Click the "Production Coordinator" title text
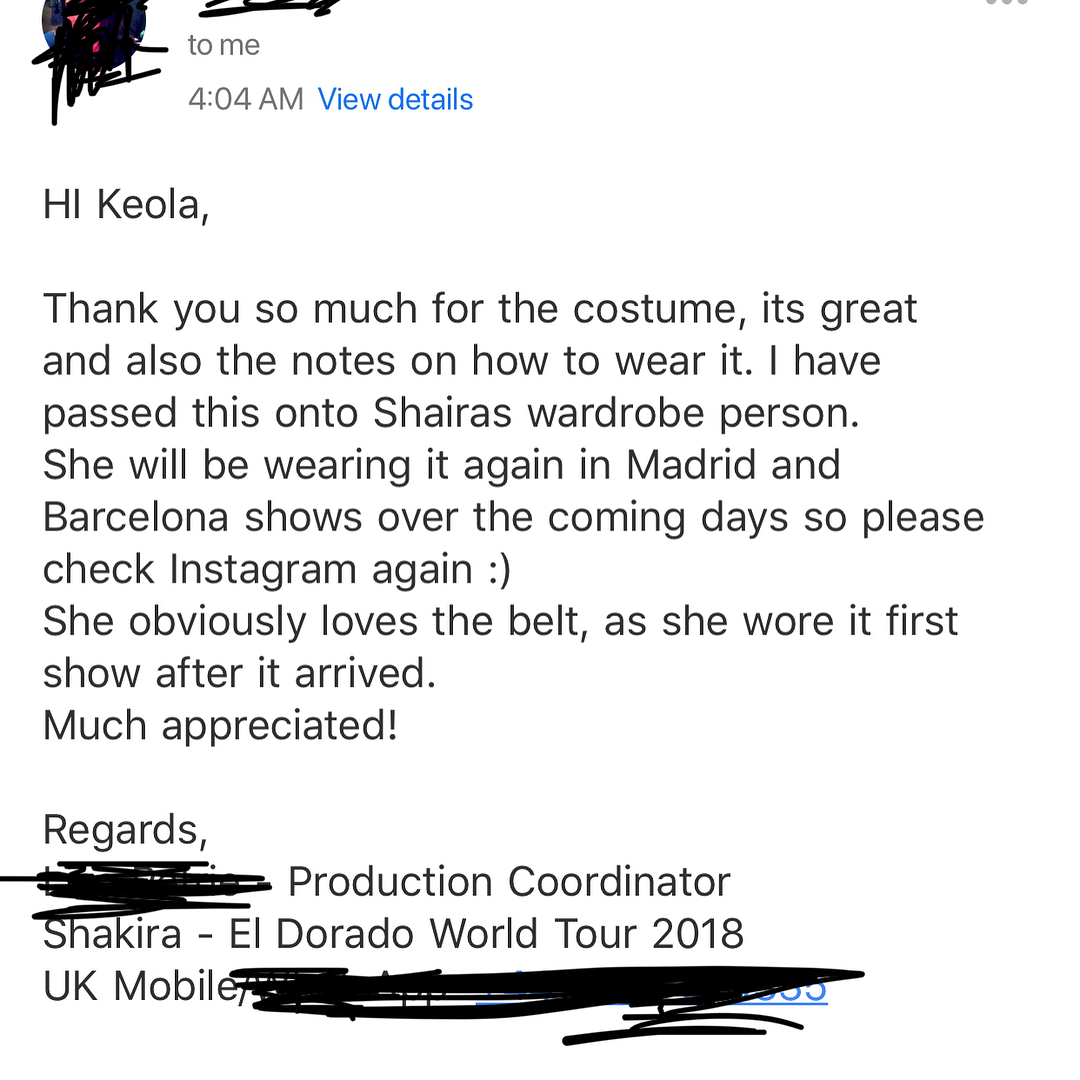This screenshot has height=1080, width=1080. [509, 881]
